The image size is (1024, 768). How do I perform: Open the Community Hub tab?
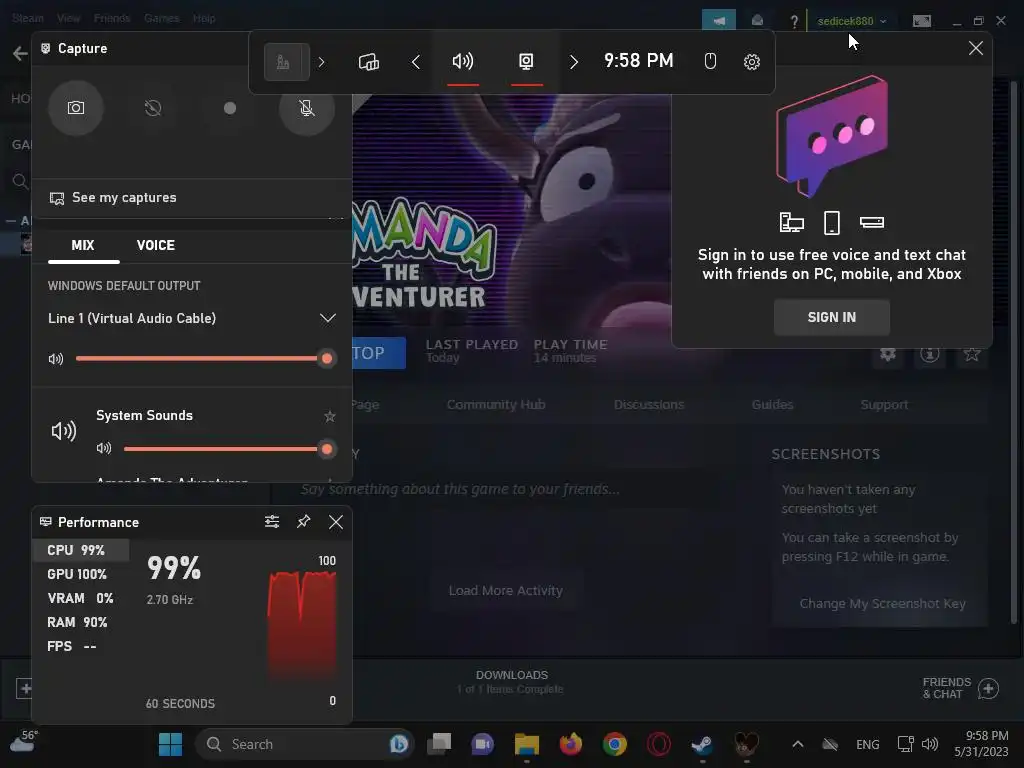coord(496,404)
